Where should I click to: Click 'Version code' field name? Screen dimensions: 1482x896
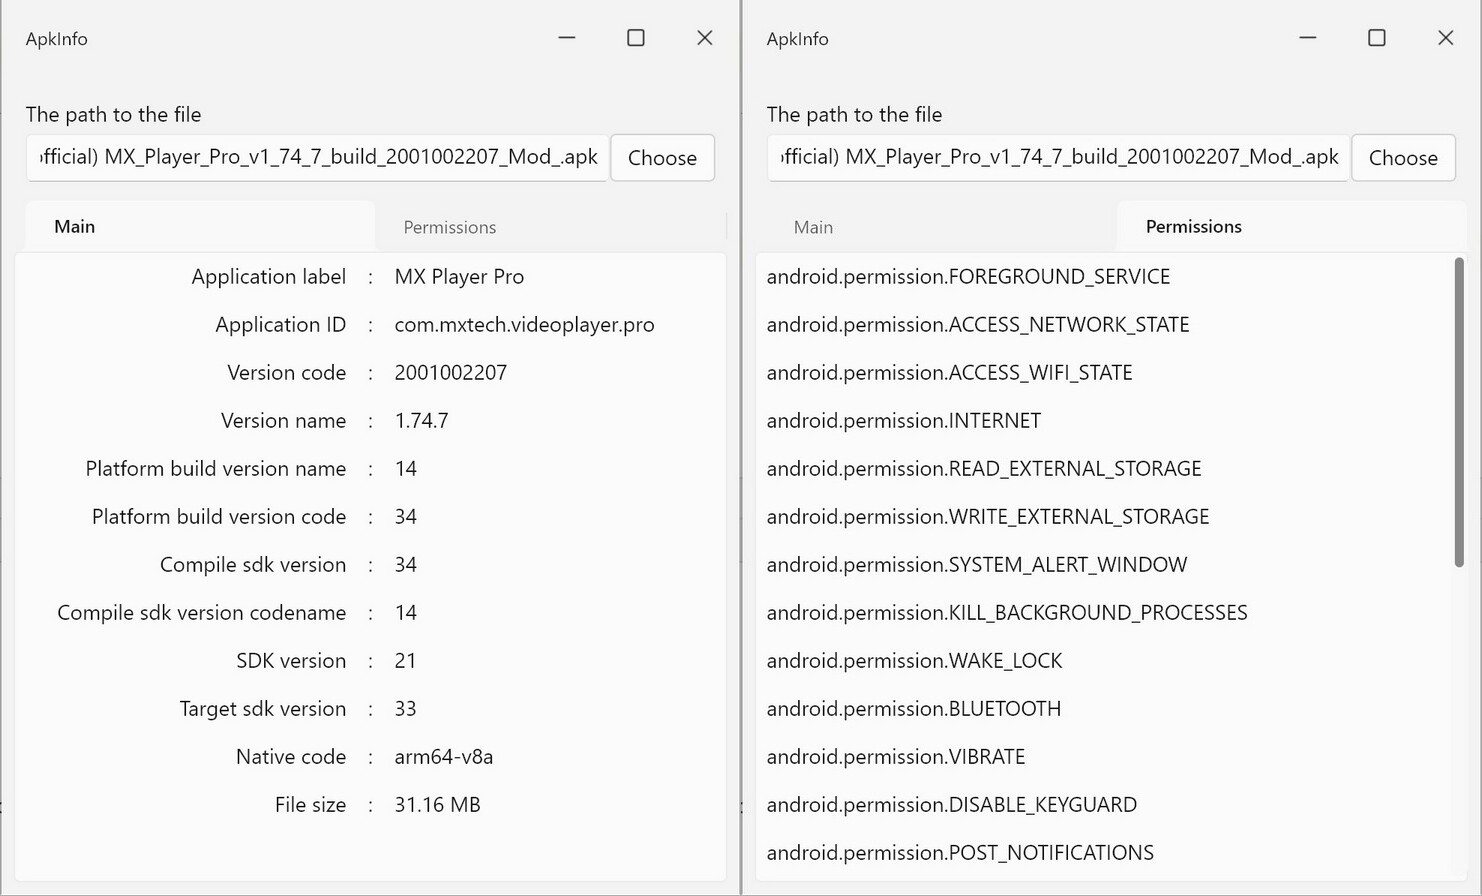pos(287,373)
